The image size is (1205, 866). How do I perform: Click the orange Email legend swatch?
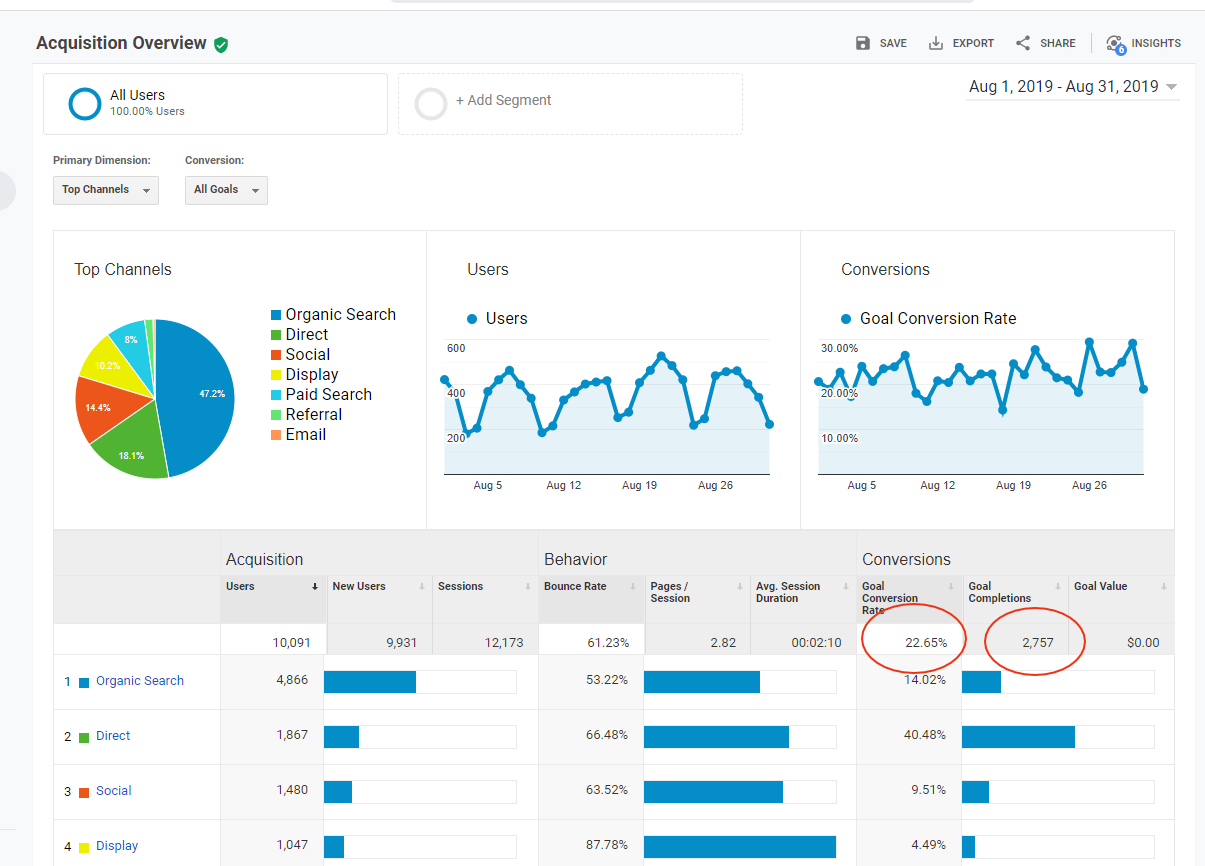tap(276, 435)
